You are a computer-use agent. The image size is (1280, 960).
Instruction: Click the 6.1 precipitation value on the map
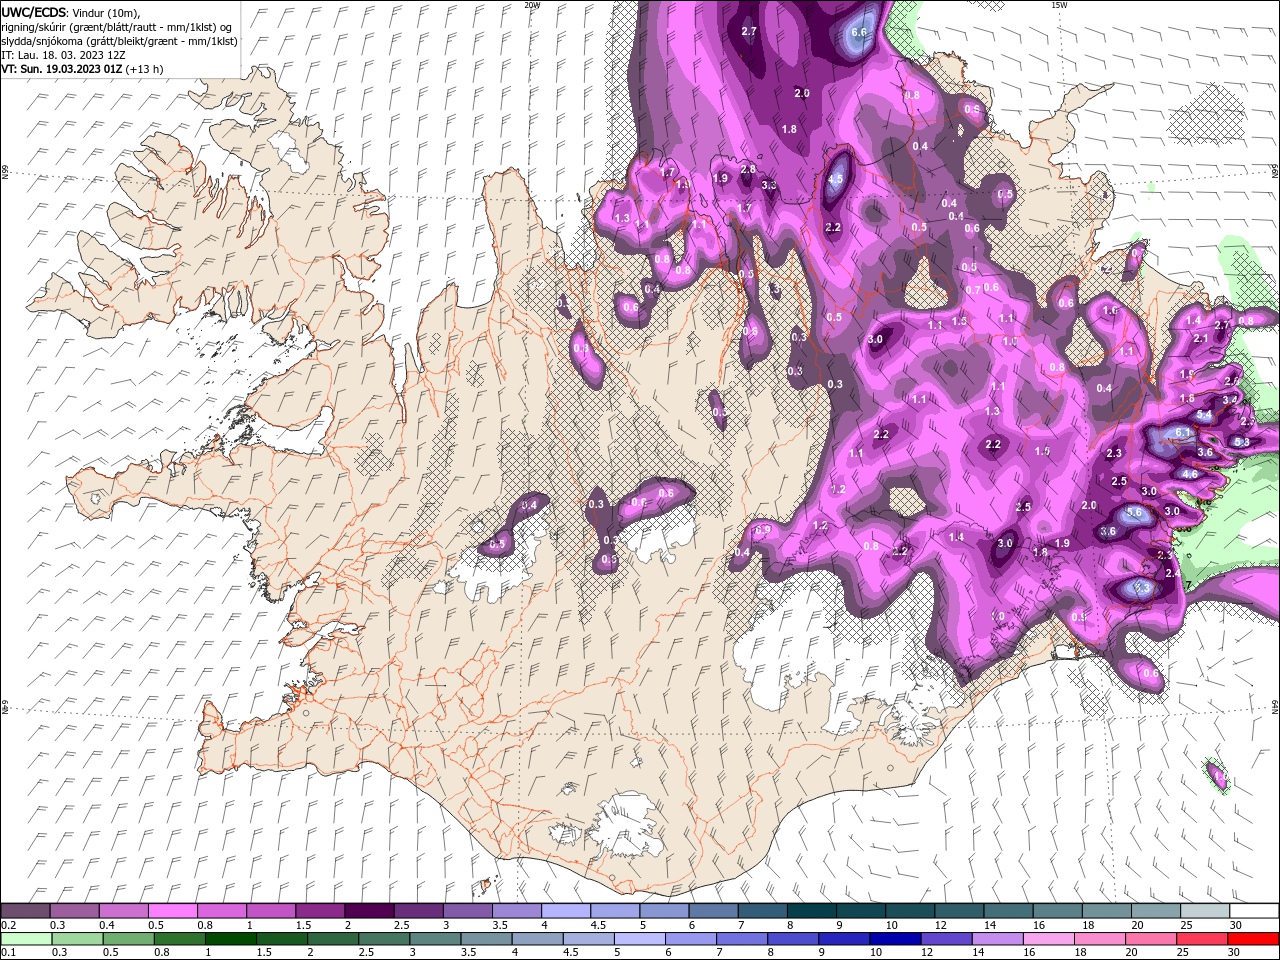click(x=1183, y=432)
